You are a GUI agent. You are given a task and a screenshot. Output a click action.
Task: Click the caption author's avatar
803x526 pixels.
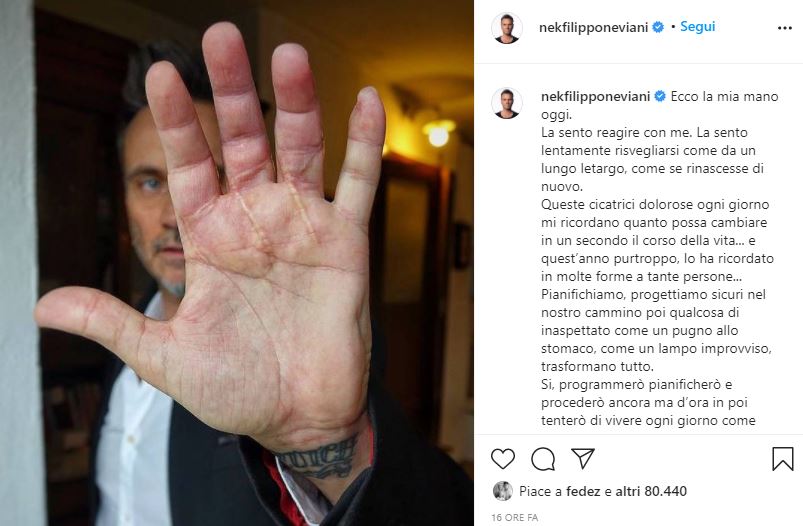(x=507, y=103)
